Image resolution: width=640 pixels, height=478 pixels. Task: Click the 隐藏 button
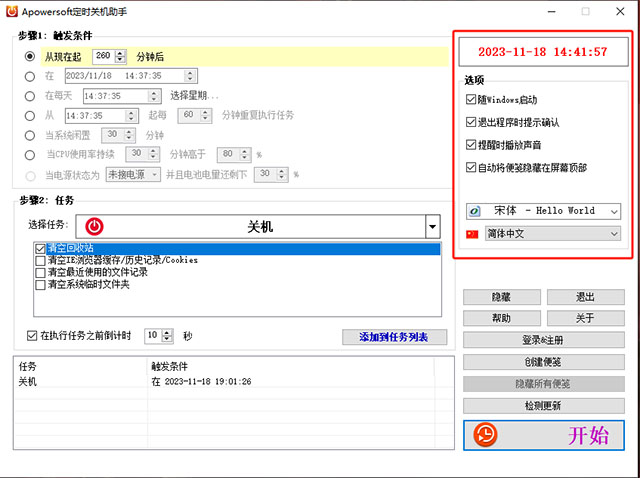502,297
